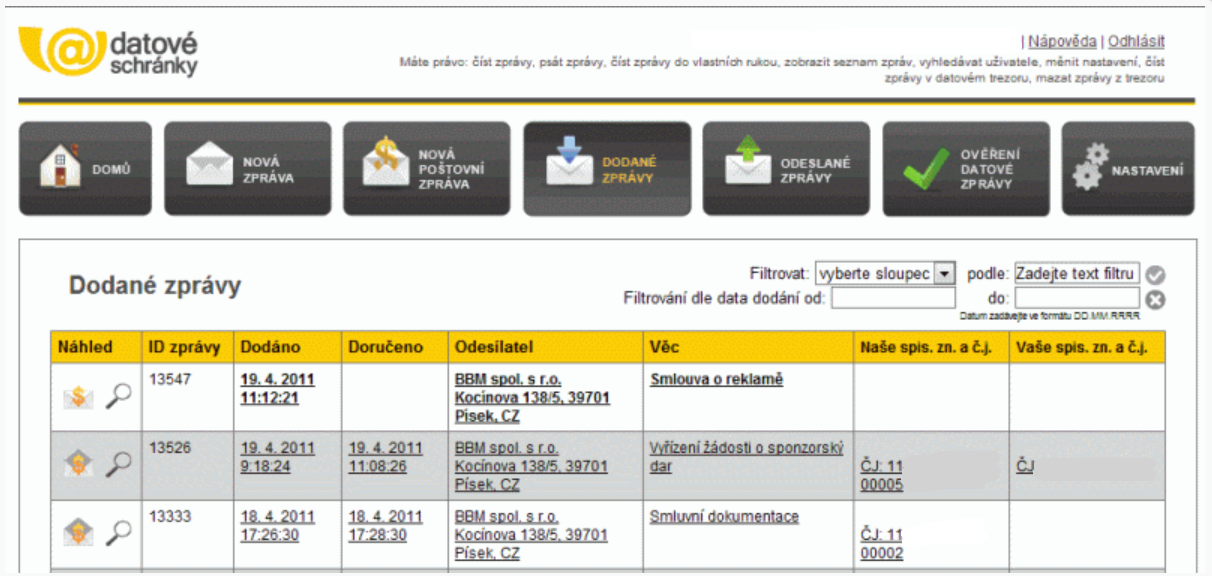Open envelope icon for message 13526

(77, 464)
